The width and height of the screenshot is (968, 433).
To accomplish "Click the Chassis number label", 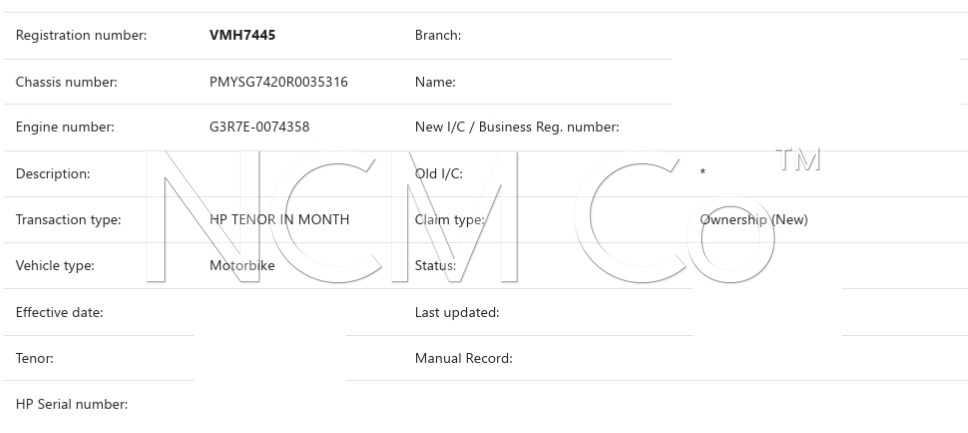I will coord(66,82).
